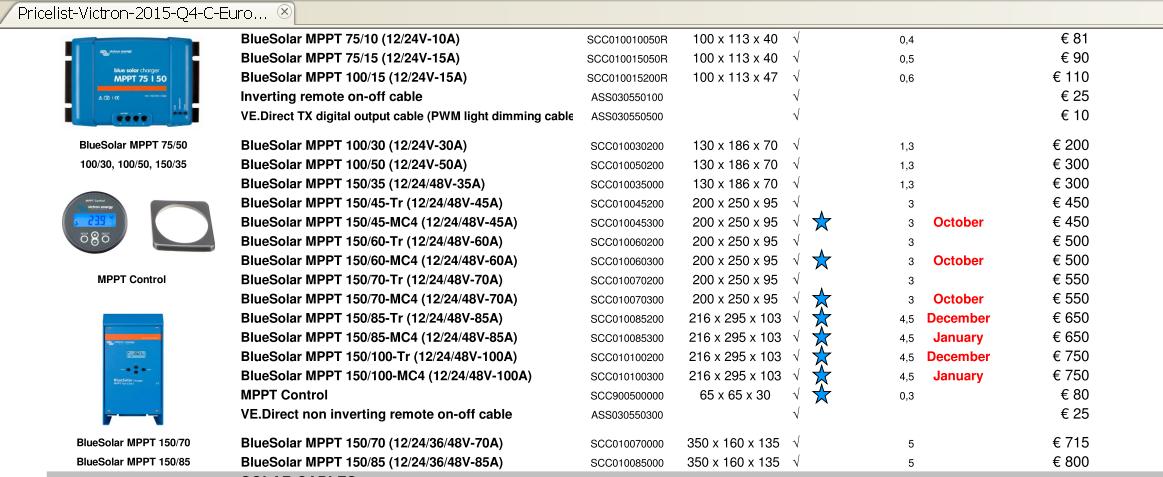
Task: Click the BlueSolar MPPT 75/50 charger image
Action: point(133,82)
